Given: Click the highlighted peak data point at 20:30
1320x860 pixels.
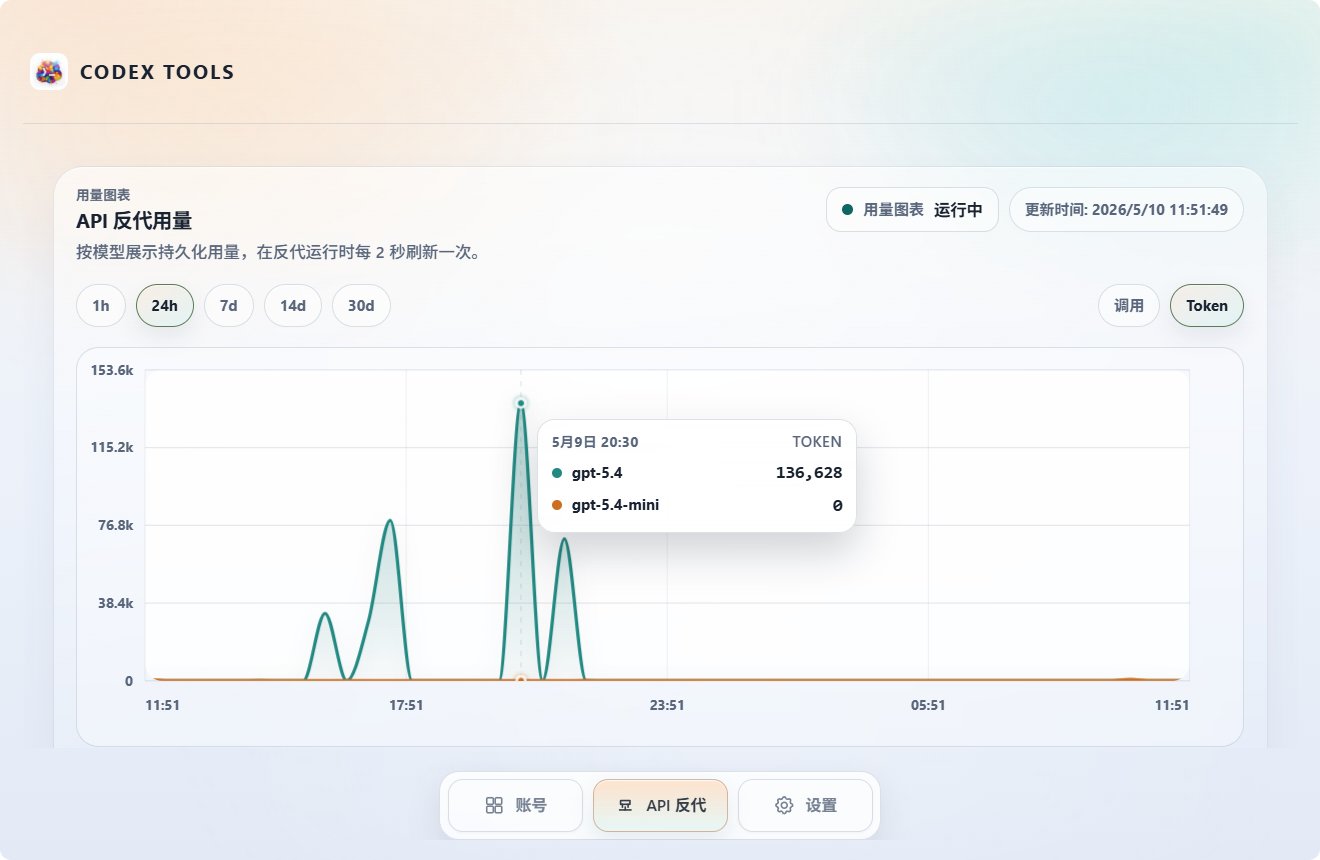Looking at the screenshot, I should [x=521, y=403].
